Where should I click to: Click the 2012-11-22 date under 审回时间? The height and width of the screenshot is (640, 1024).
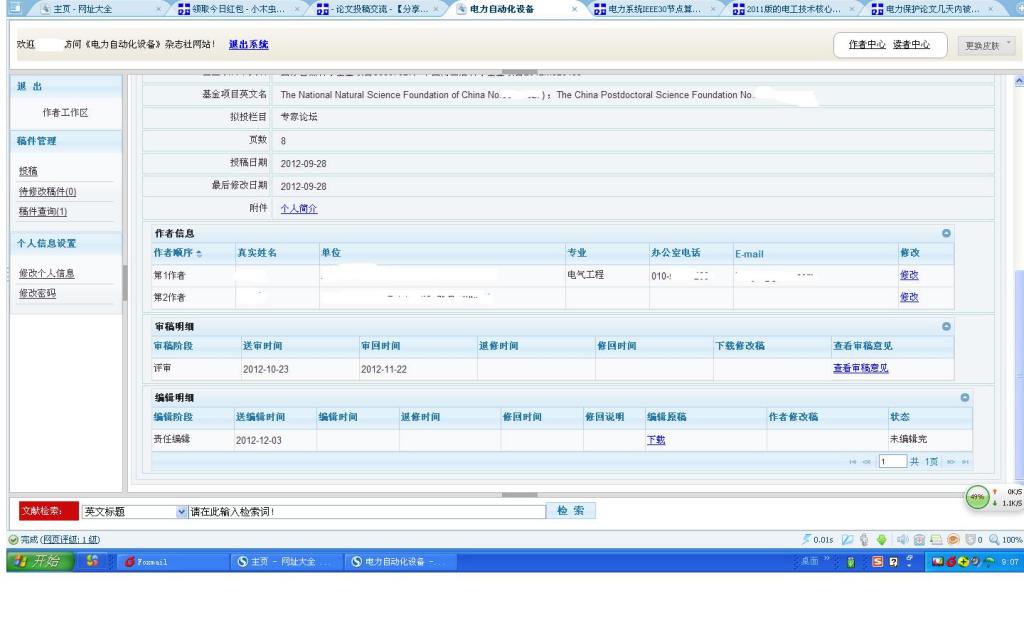pyautogui.click(x=384, y=370)
